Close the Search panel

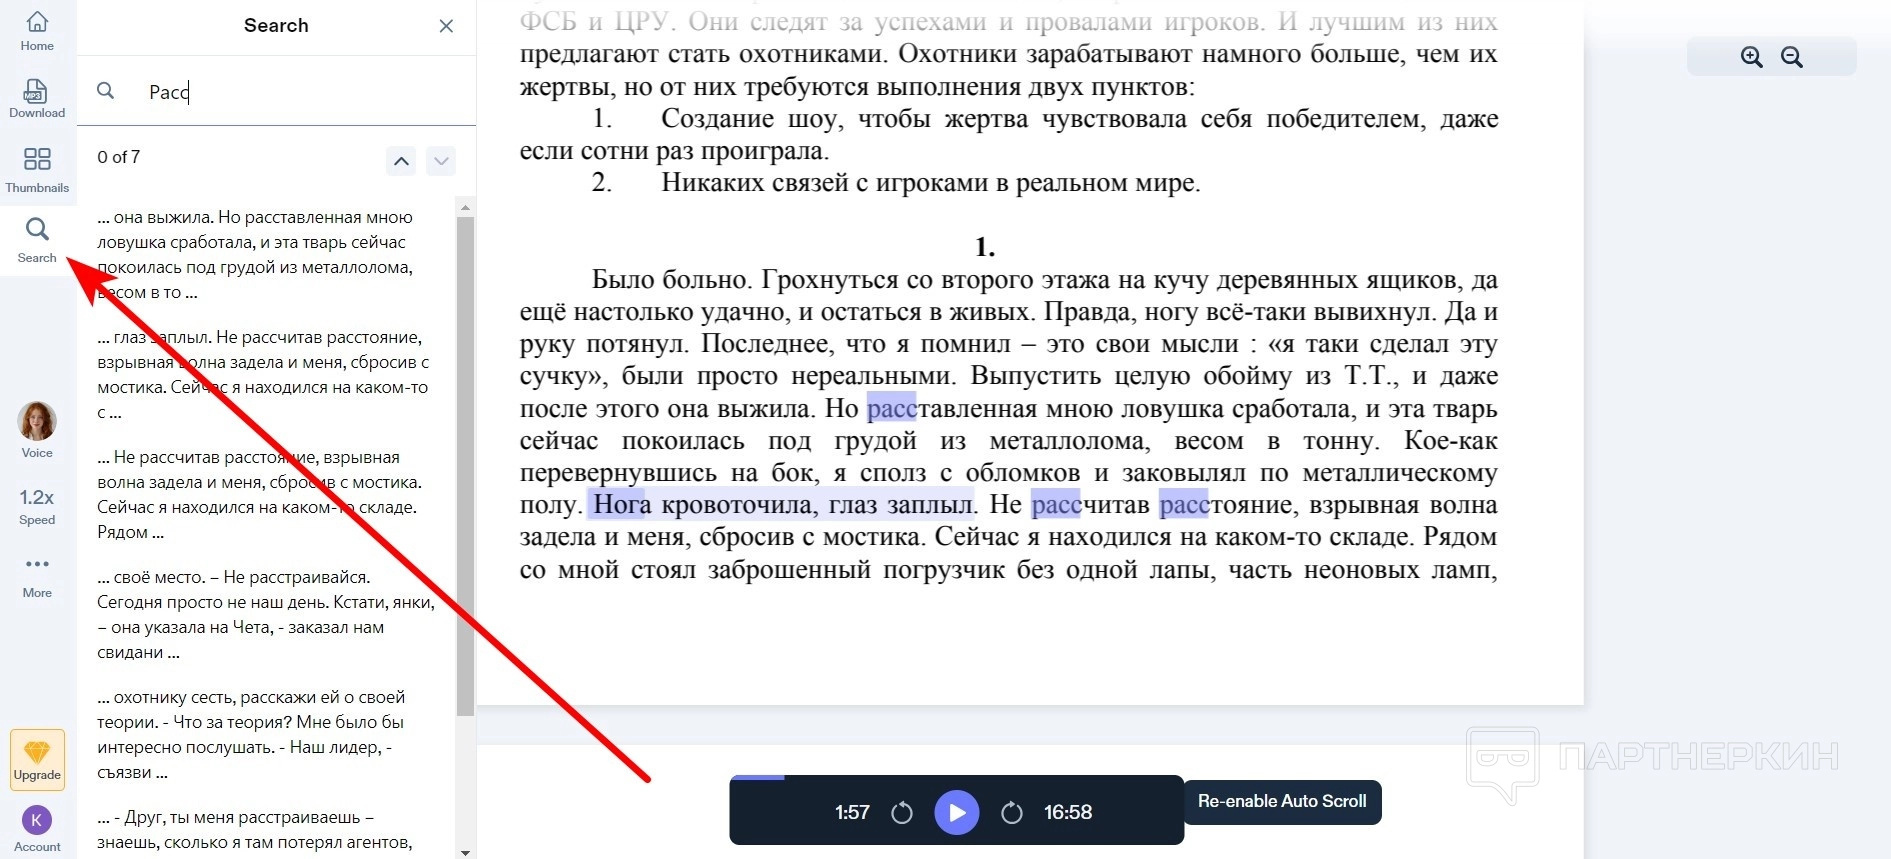(x=446, y=26)
